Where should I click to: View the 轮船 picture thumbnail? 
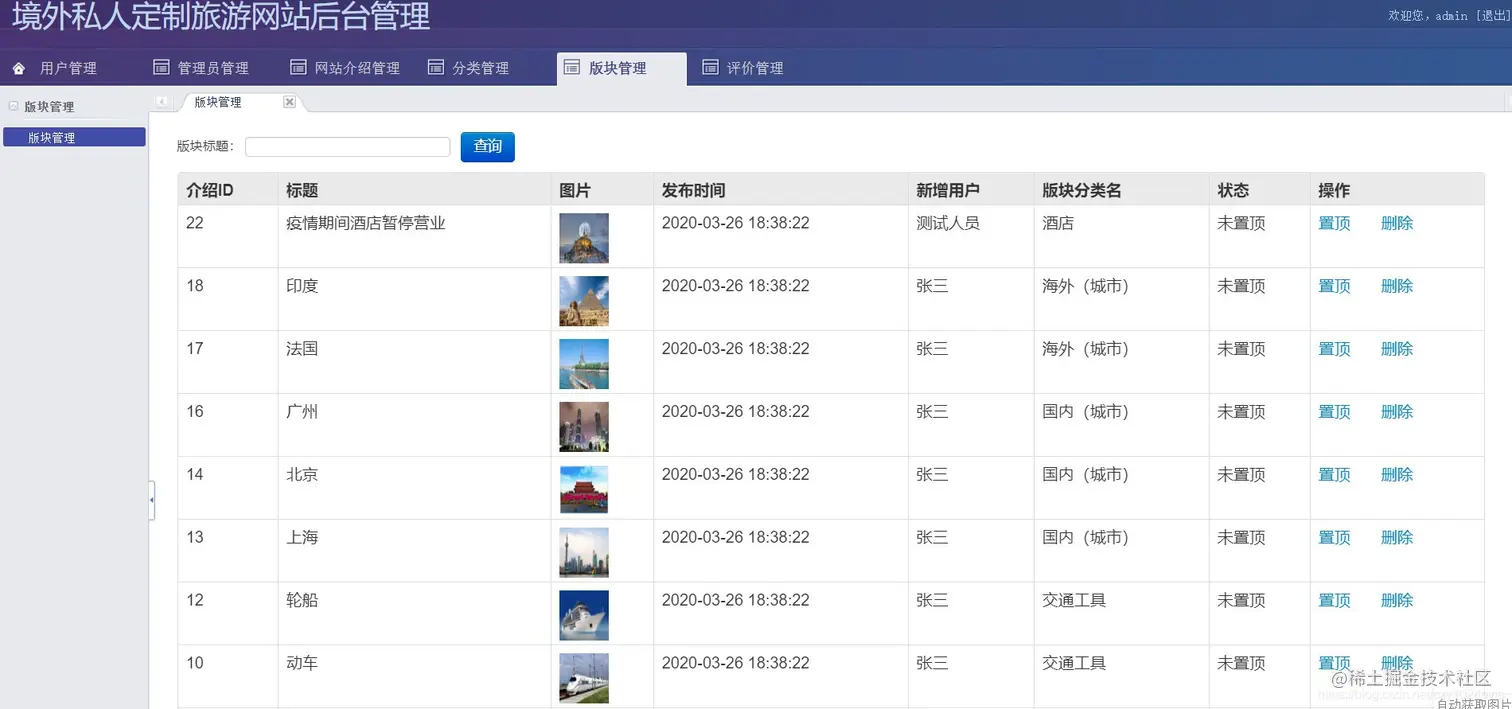584,613
